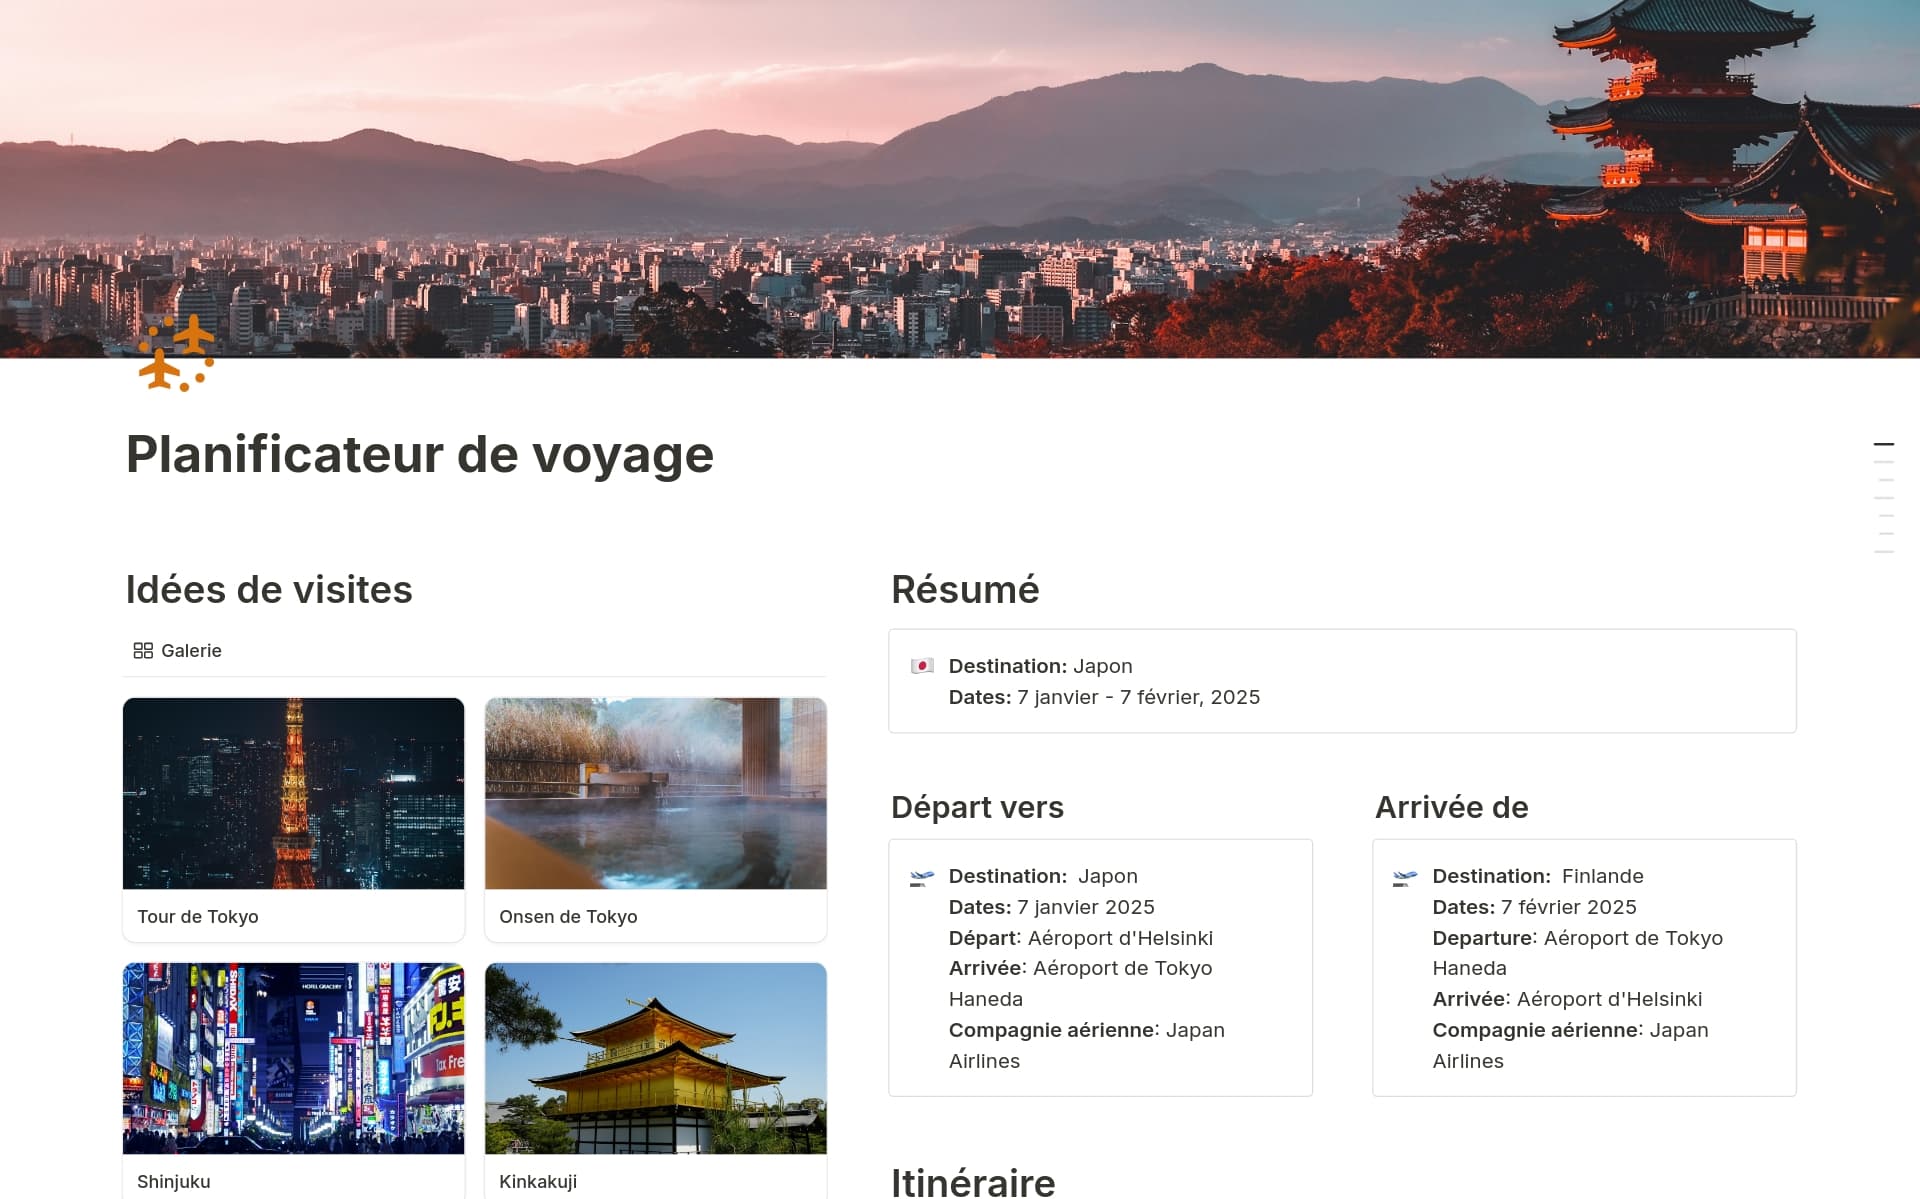Click the Japan flag icon in Résumé
Image resolution: width=1920 pixels, height=1199 pixels.
tap(921, 666)
